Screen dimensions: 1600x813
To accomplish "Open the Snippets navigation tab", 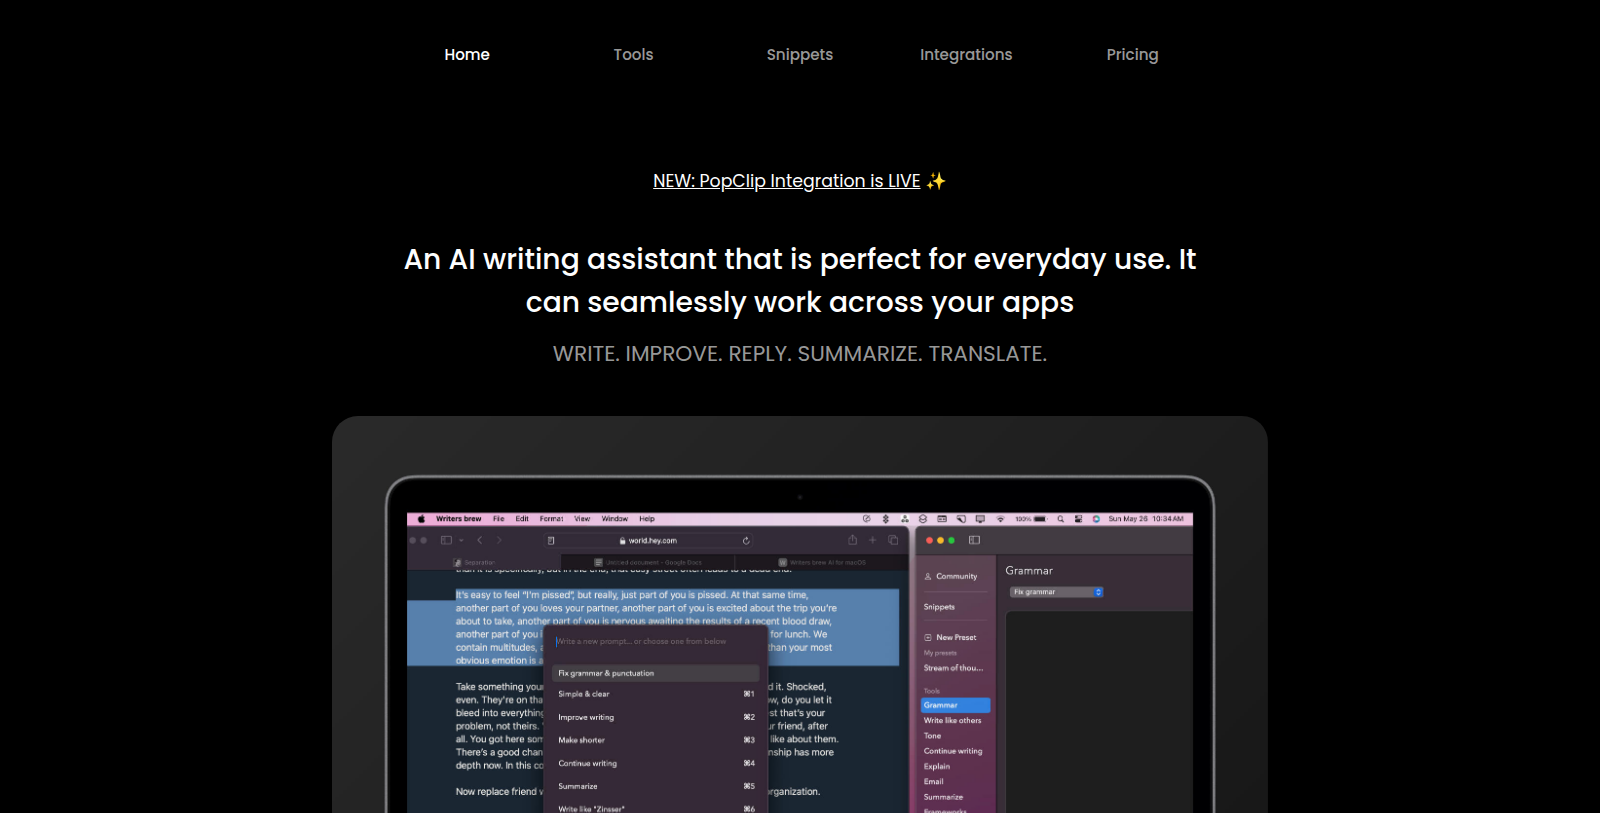I will point(800,55).
